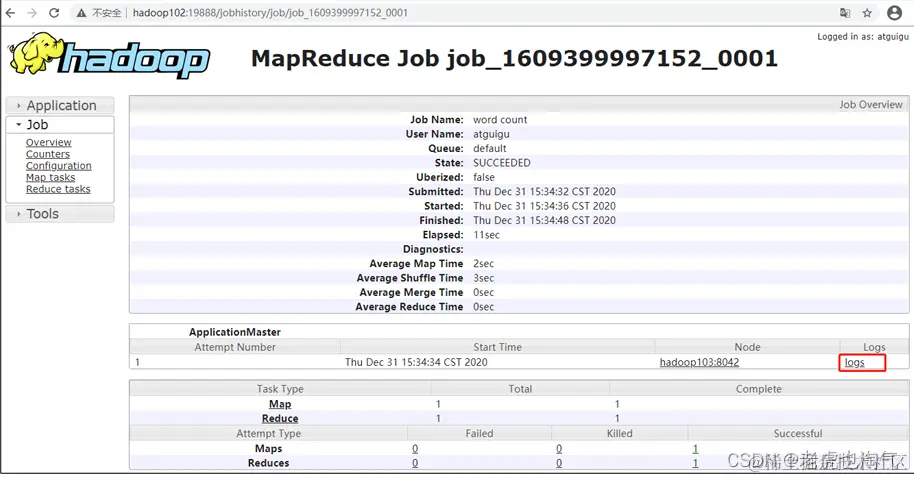Expand the Application sidebar section
The width and height of the screenshot is (914, 479).
coord(60,105)
